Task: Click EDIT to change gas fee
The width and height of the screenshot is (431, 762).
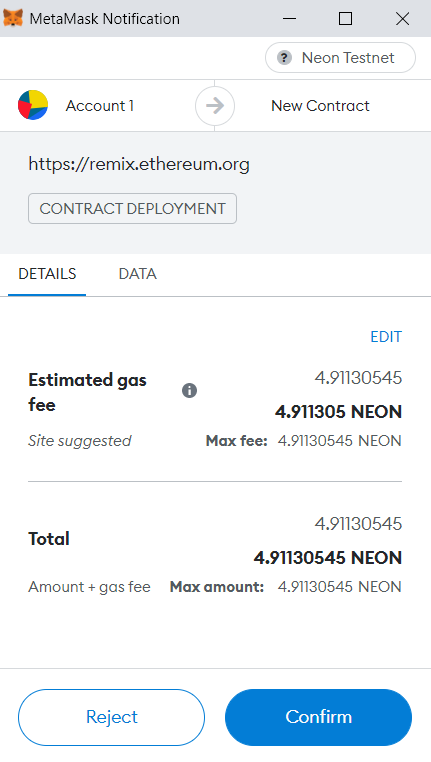Action: (386, 337)
